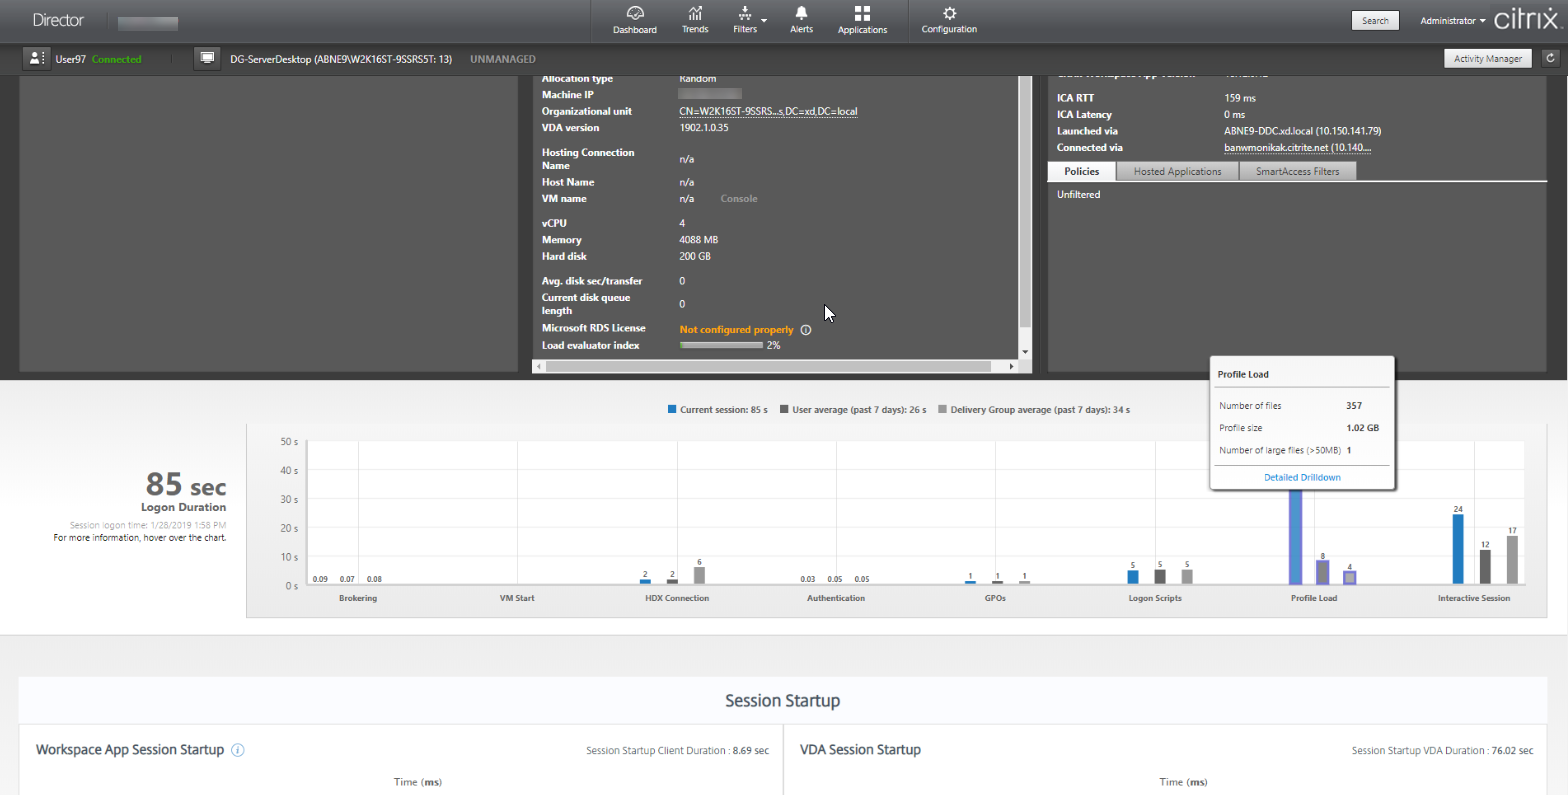Viewport: 1568px width, 795px height.
Task: Click the Workspace App Session Startup info icon
Action: pos(238,750)
